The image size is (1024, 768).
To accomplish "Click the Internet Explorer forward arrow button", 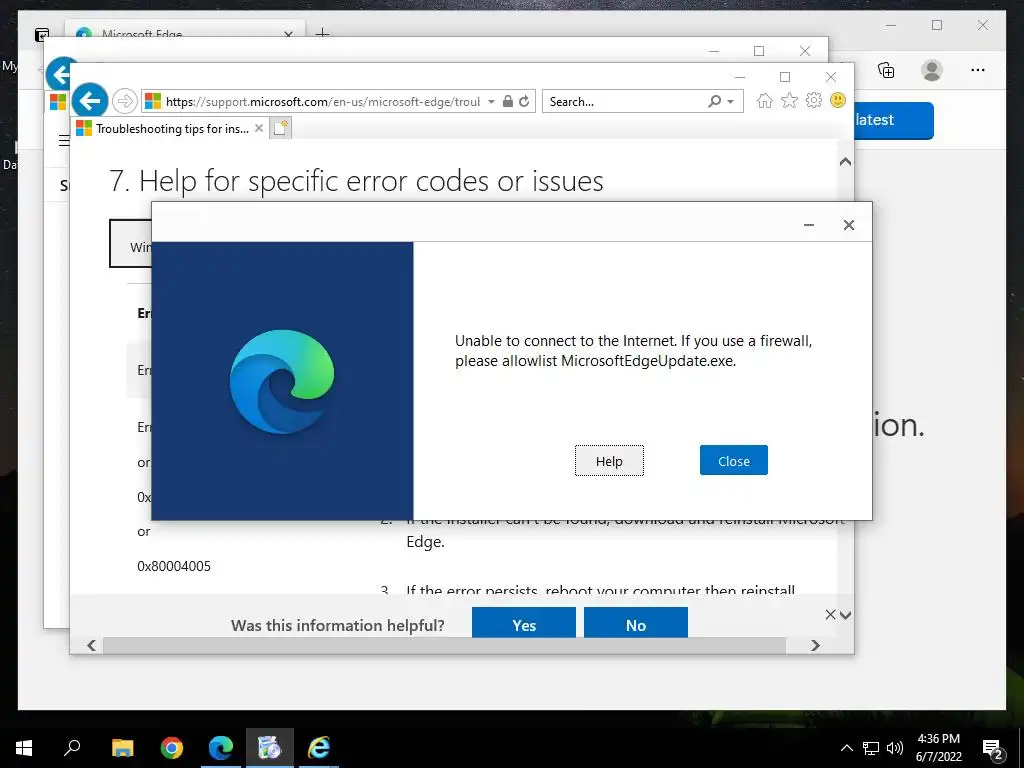I will point(124,101).
